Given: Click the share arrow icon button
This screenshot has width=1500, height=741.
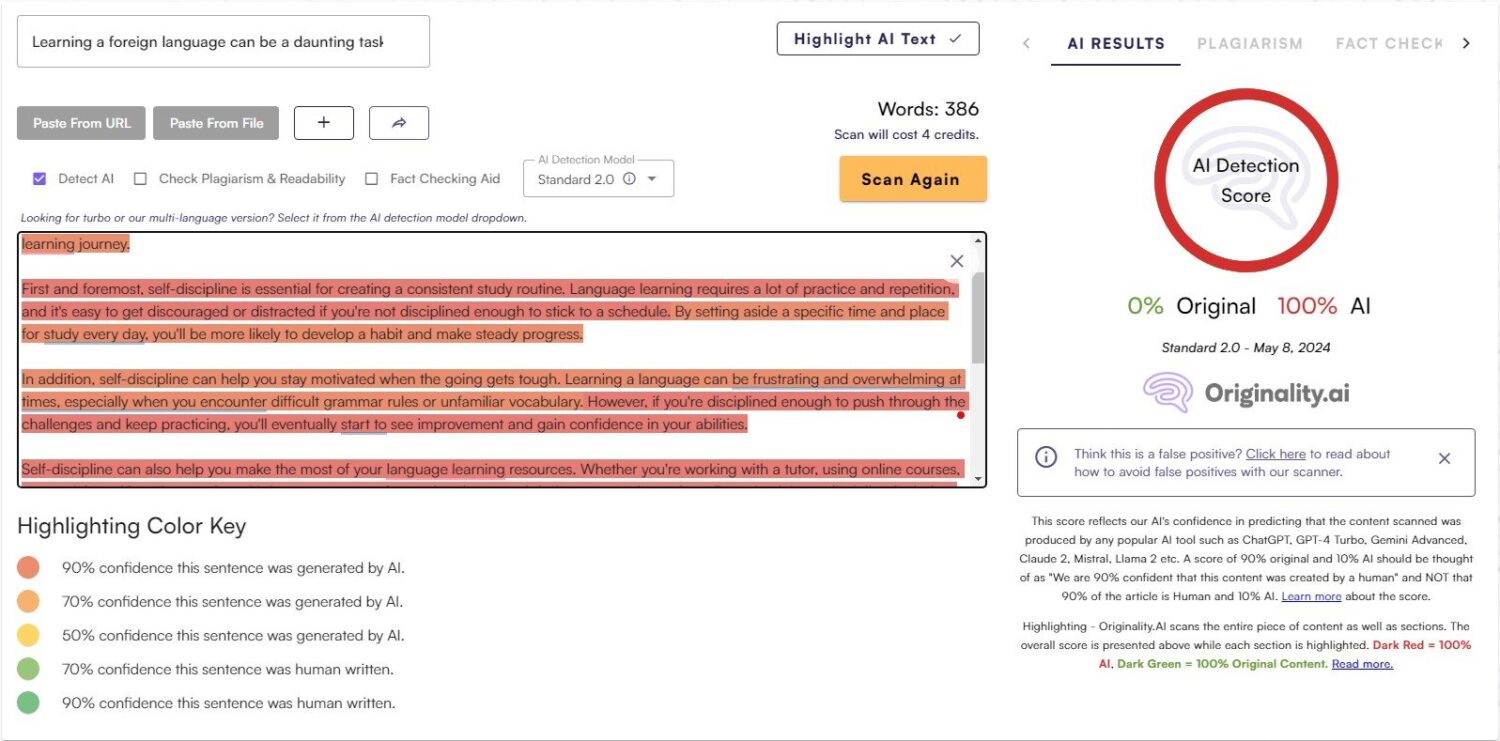Looking at the screenshot, I should click(398, 123).
